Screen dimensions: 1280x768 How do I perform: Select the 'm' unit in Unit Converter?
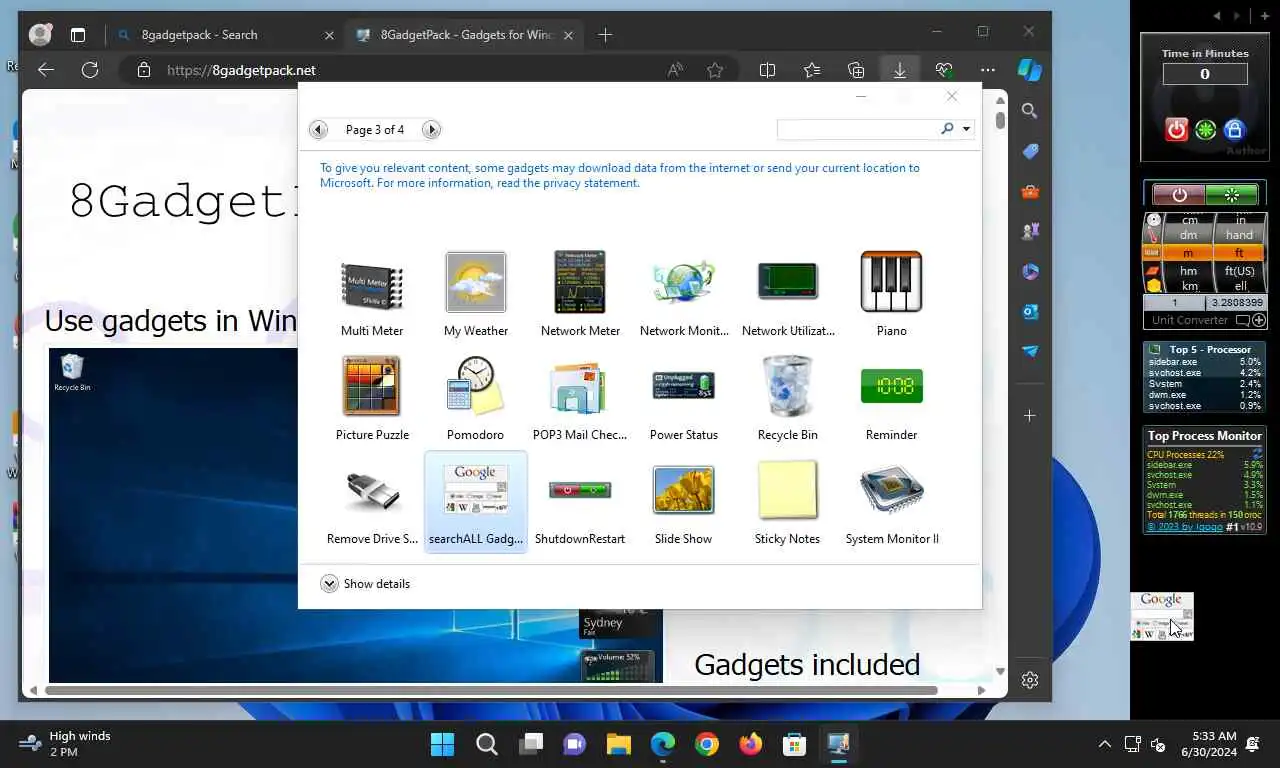point(1188,253)
